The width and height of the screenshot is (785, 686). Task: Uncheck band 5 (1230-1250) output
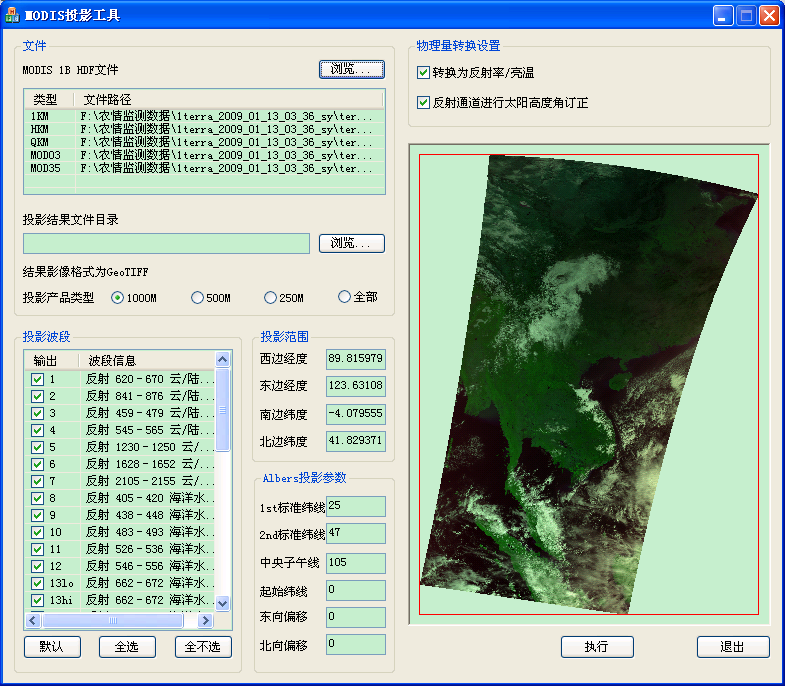(37, 447)
